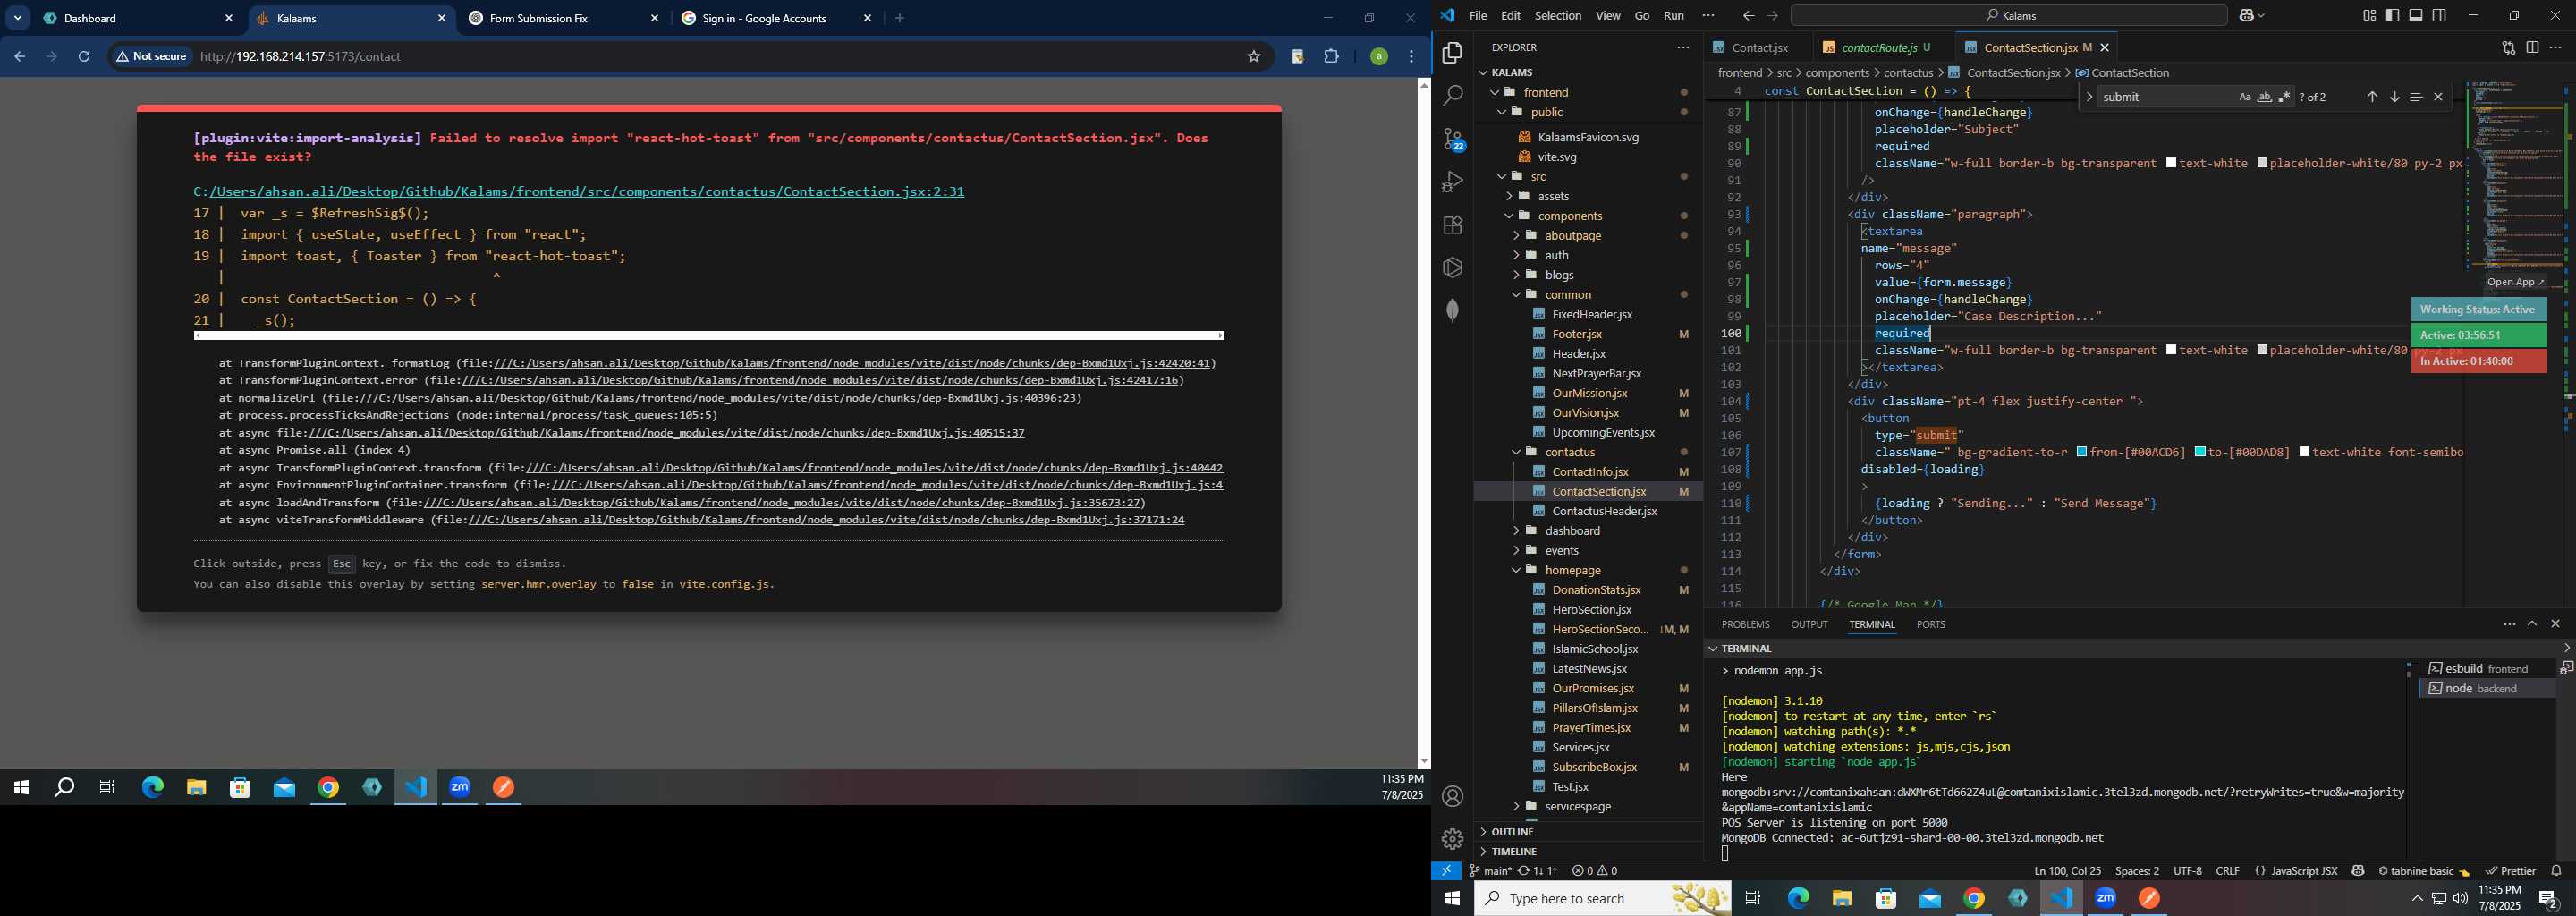
Task: Open Explorer views and more actions menu
Action: pyautogui.click(x=1683, y=47)
